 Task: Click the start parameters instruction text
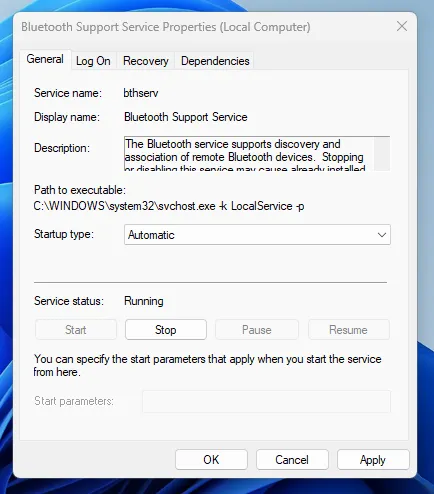tap(207, 365)
